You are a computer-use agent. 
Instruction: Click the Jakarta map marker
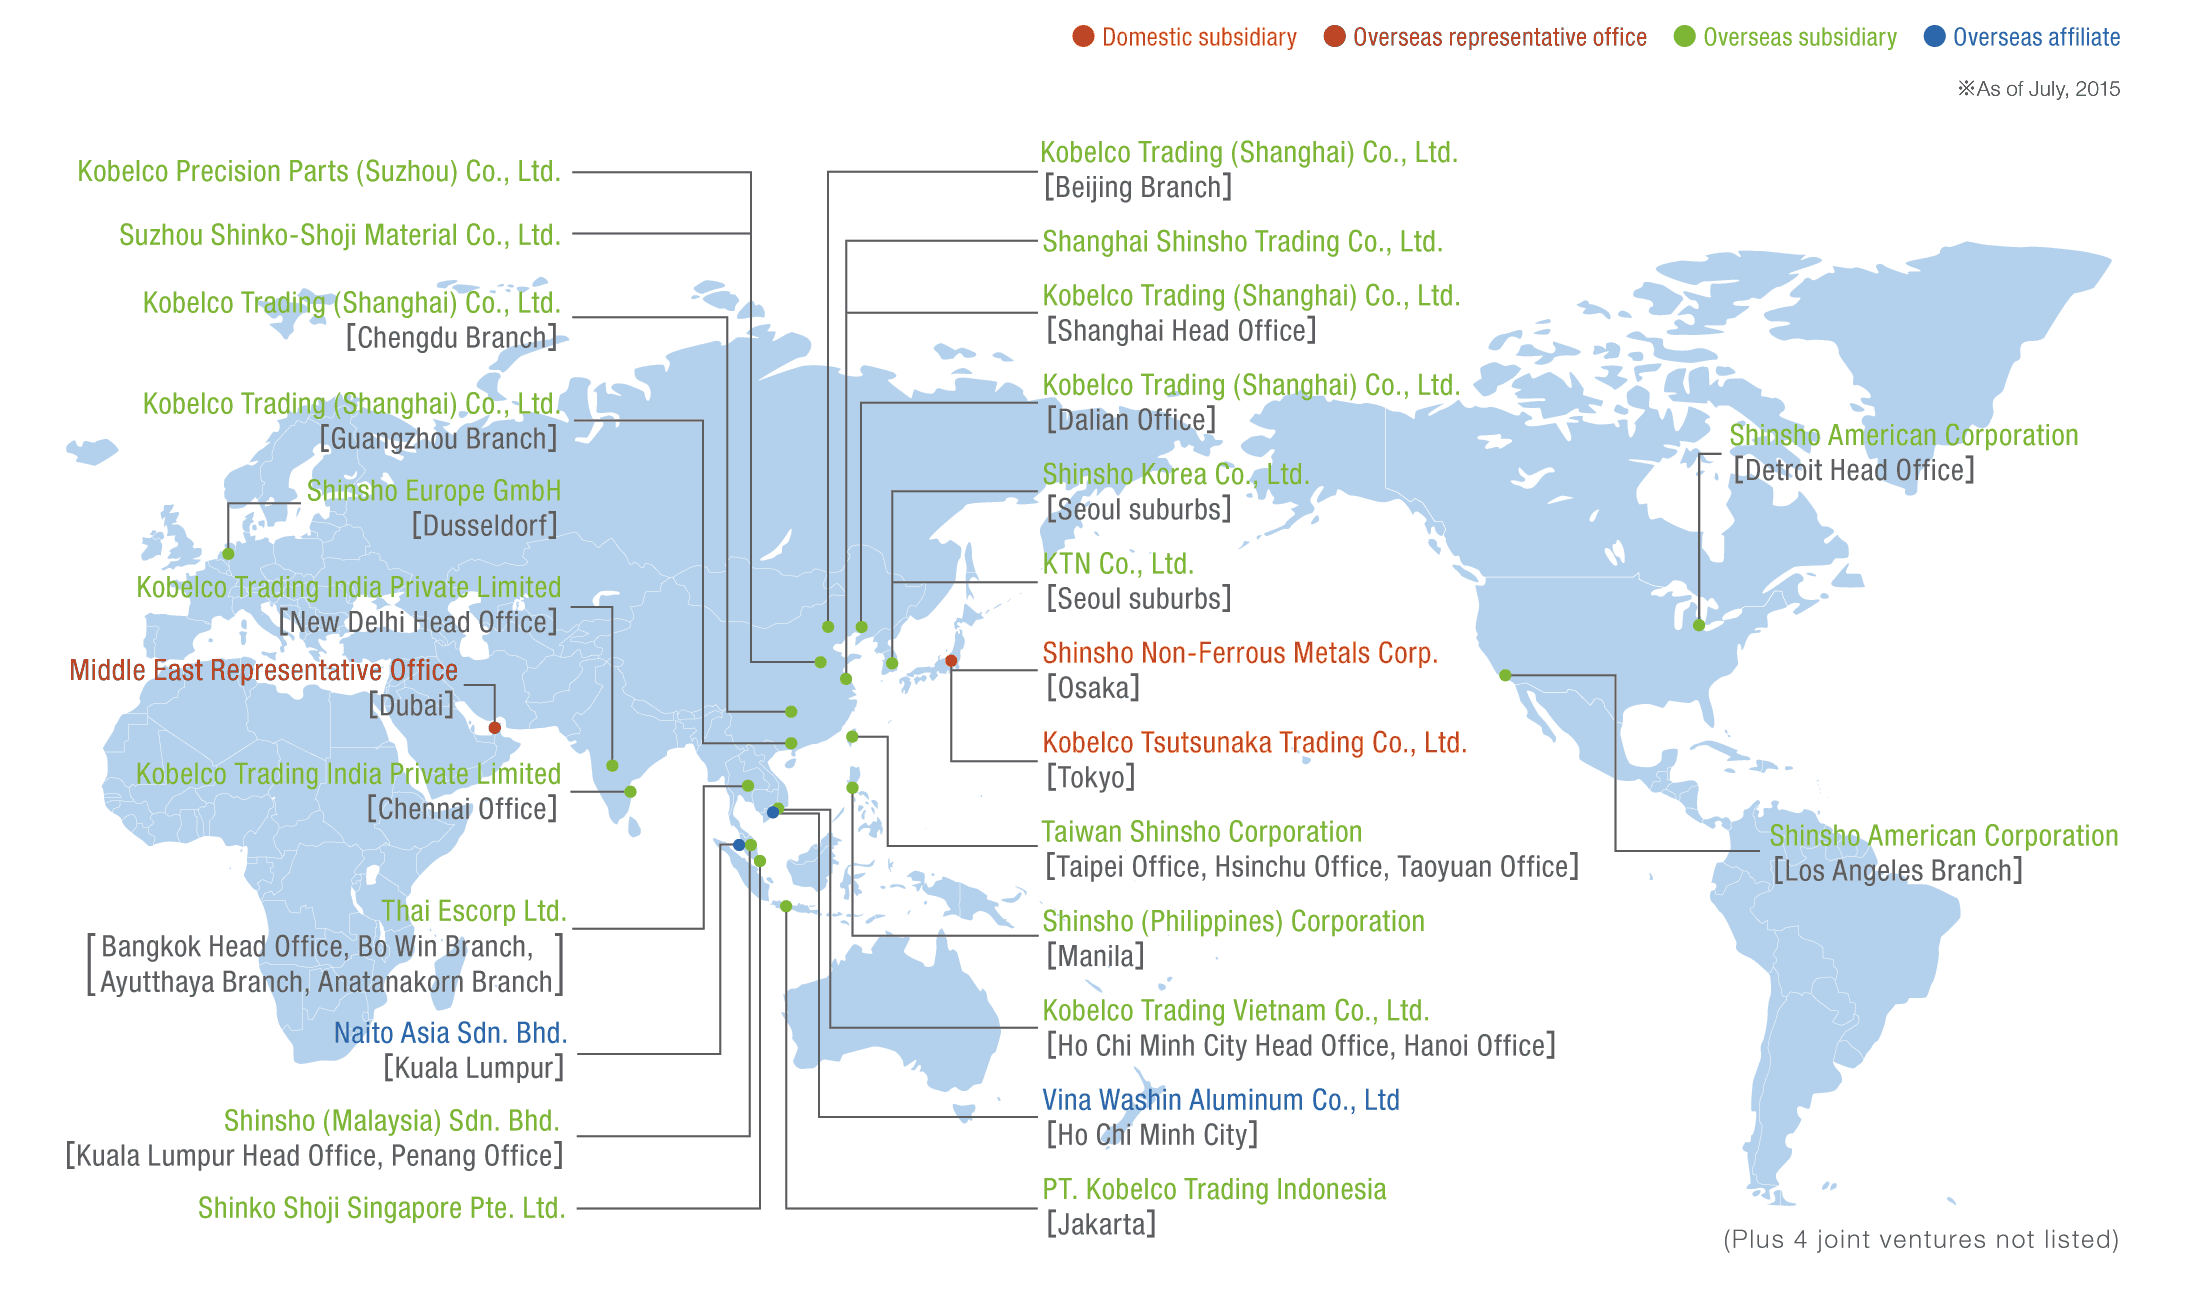(x=786, y=907)
